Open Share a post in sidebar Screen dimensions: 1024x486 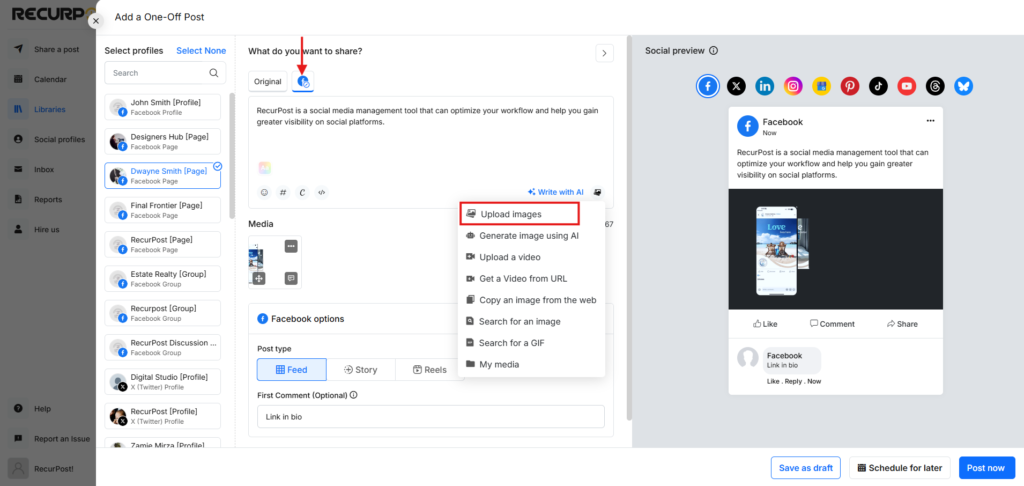coord(48,49)
